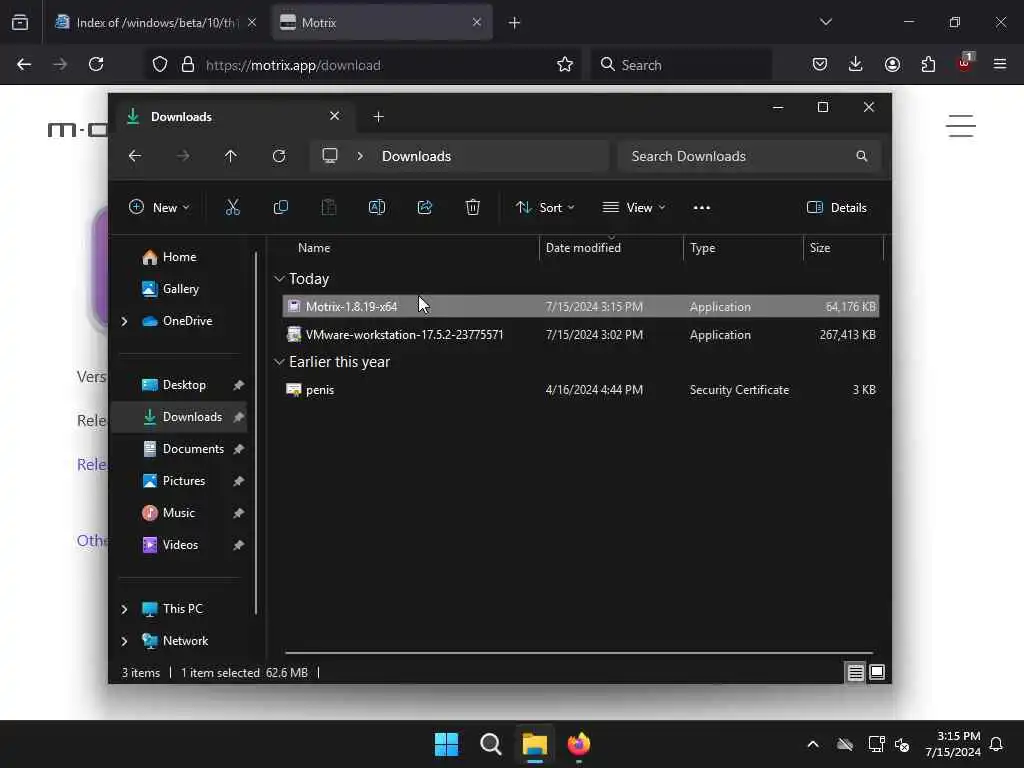This screenshot has height=768, width=1024.
Task: Click the Rename icon in Explorer toolbar
Action: pyautogui.click(x=377, y=208)
